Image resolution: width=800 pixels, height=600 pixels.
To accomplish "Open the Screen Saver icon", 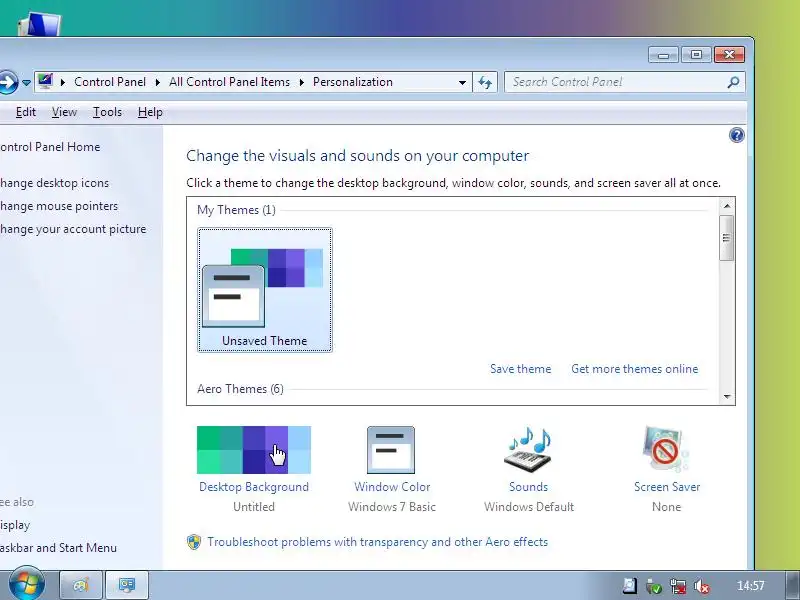I will 666,449.
